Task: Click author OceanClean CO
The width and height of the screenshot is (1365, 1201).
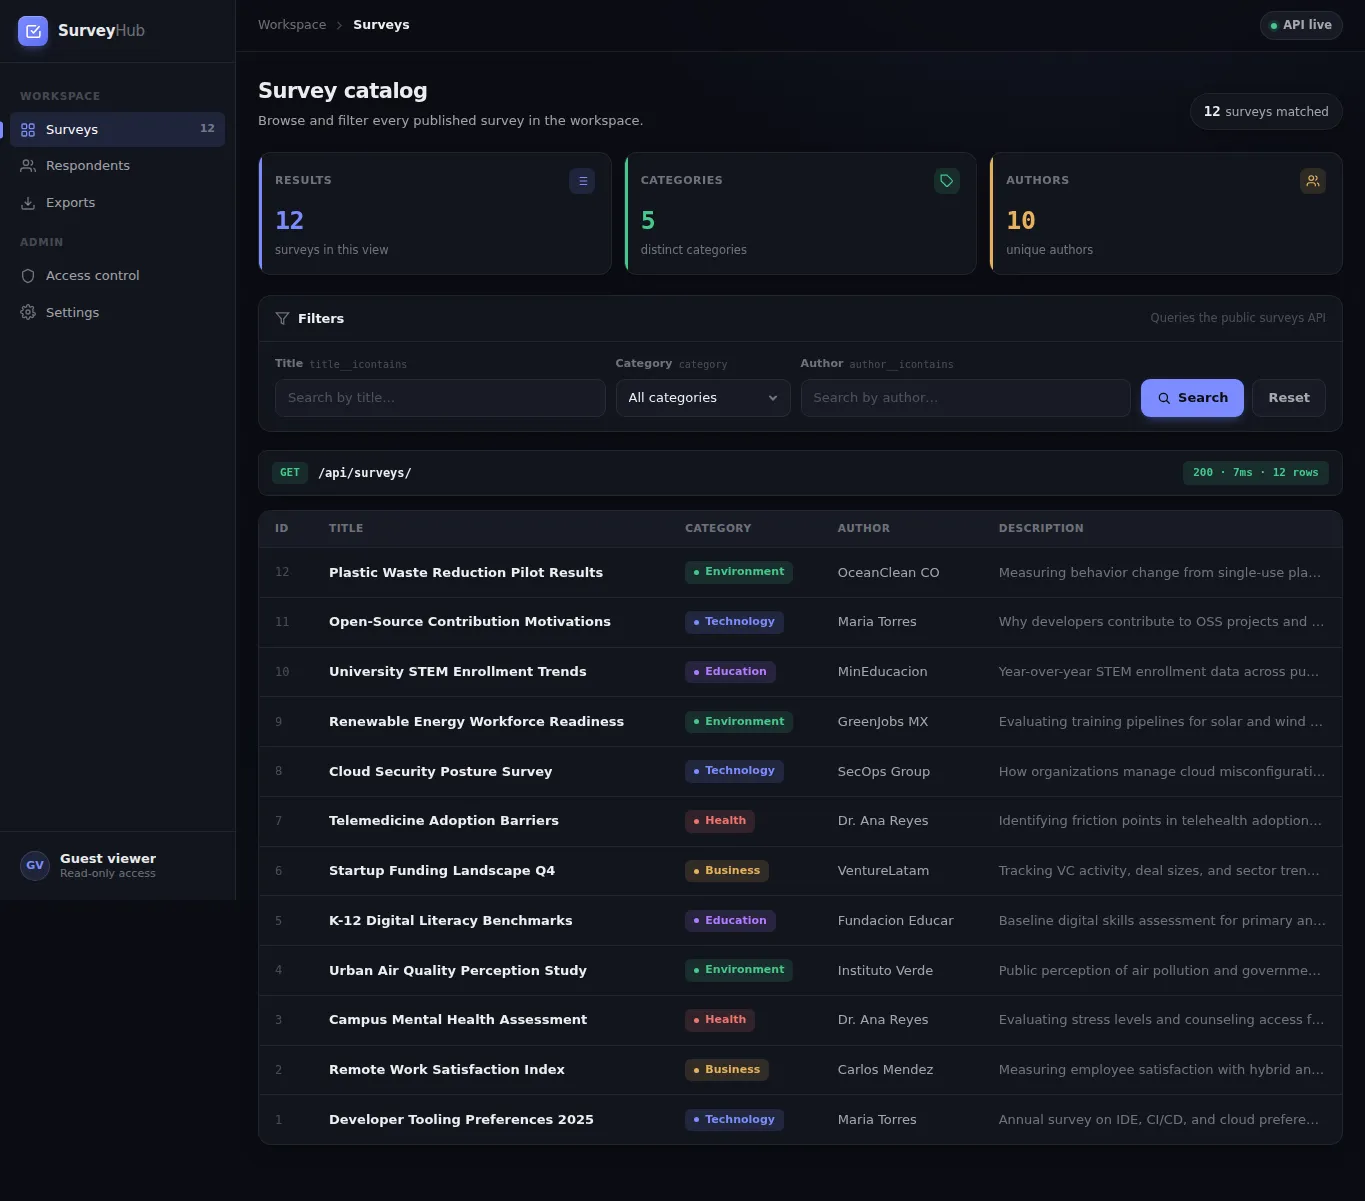Action: 888,573
